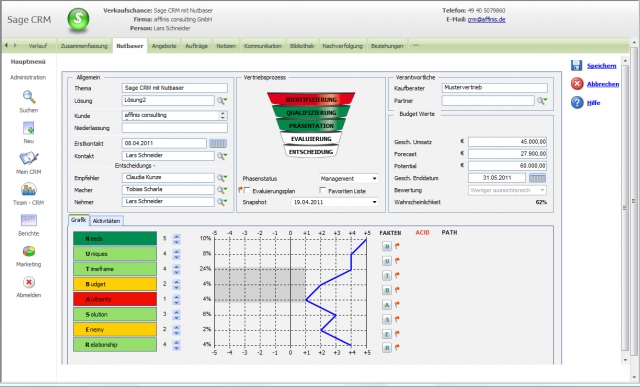Click the S facts button
Image resolution: width=640 pixels, height=387 pixels.
387,319
